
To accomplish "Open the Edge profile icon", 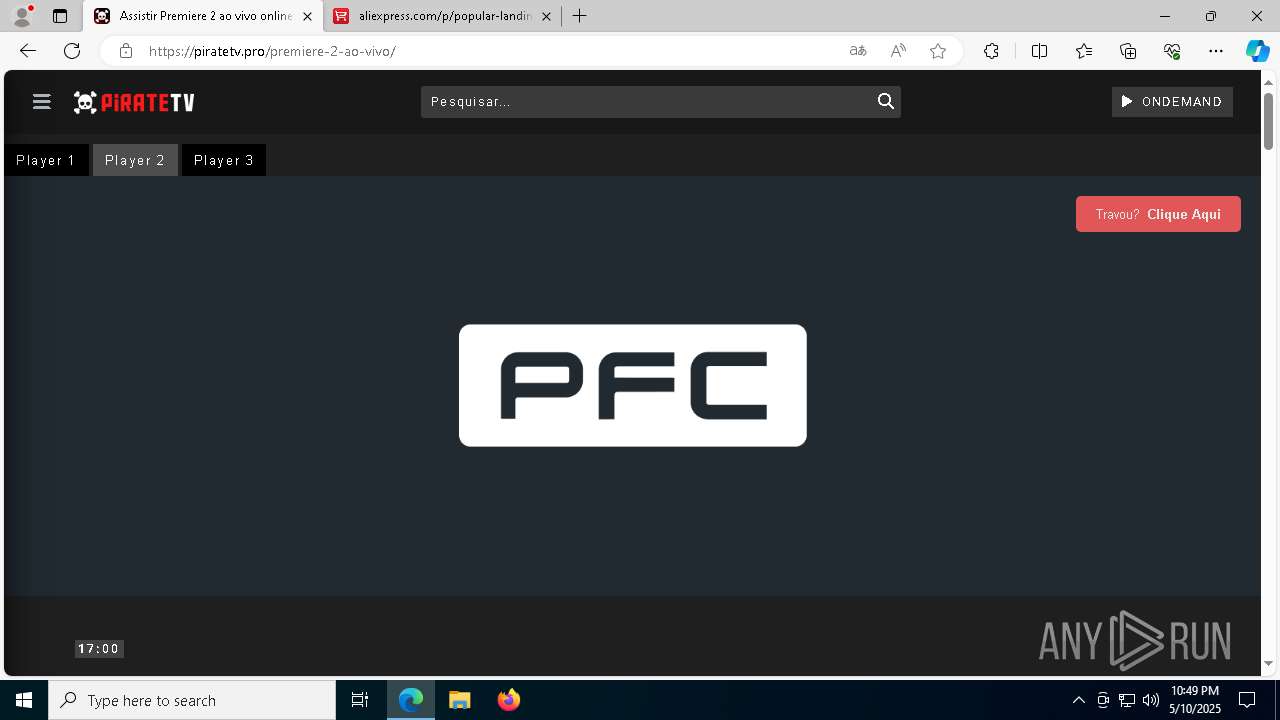I will (22, 16).
